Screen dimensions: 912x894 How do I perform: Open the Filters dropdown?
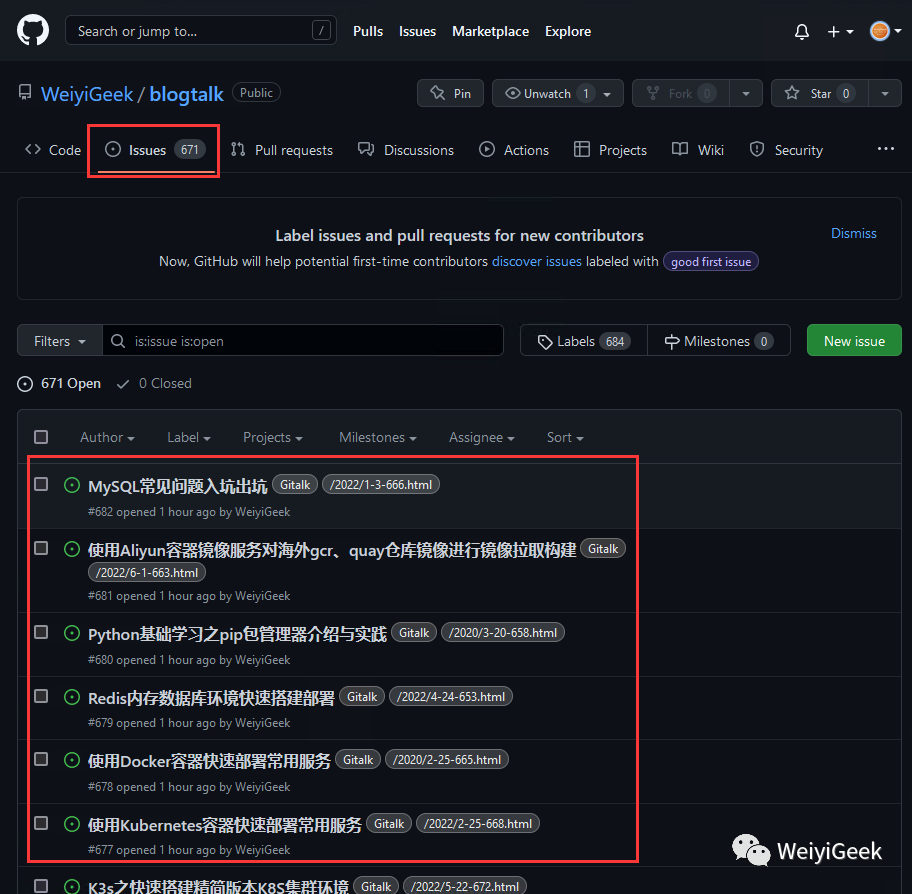pos(60,341)
